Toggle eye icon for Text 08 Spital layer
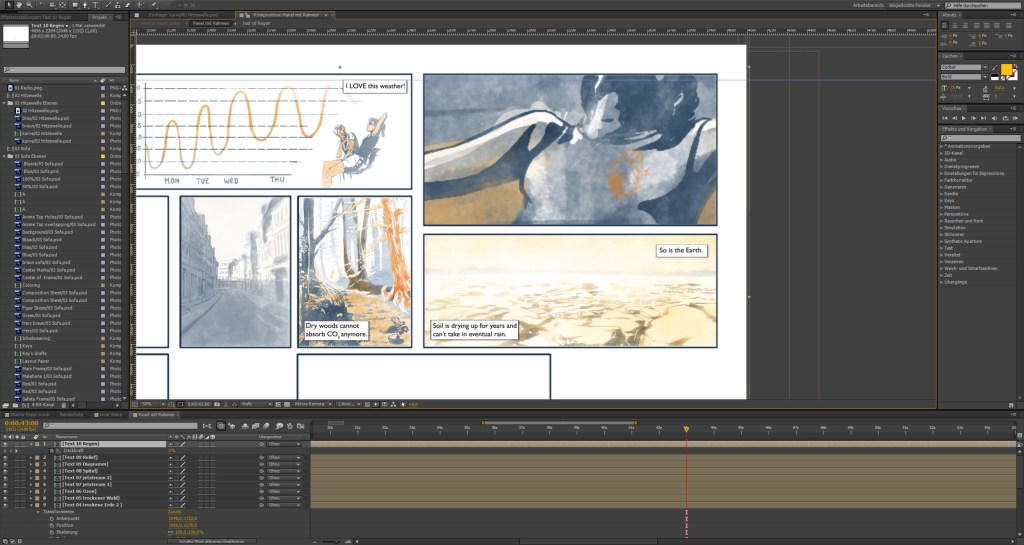The width and height of the screenshot is (1024, 545). tap(5, 471)
